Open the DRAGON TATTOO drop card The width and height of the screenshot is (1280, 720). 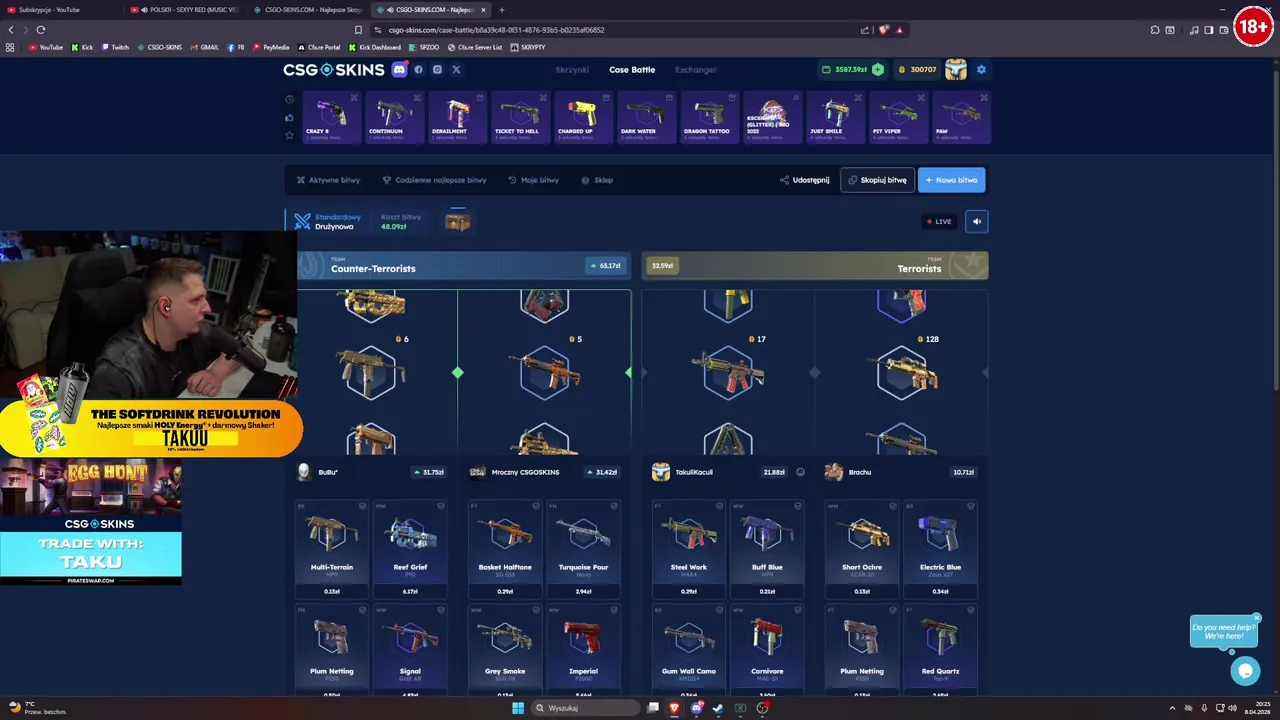point(708,117)
